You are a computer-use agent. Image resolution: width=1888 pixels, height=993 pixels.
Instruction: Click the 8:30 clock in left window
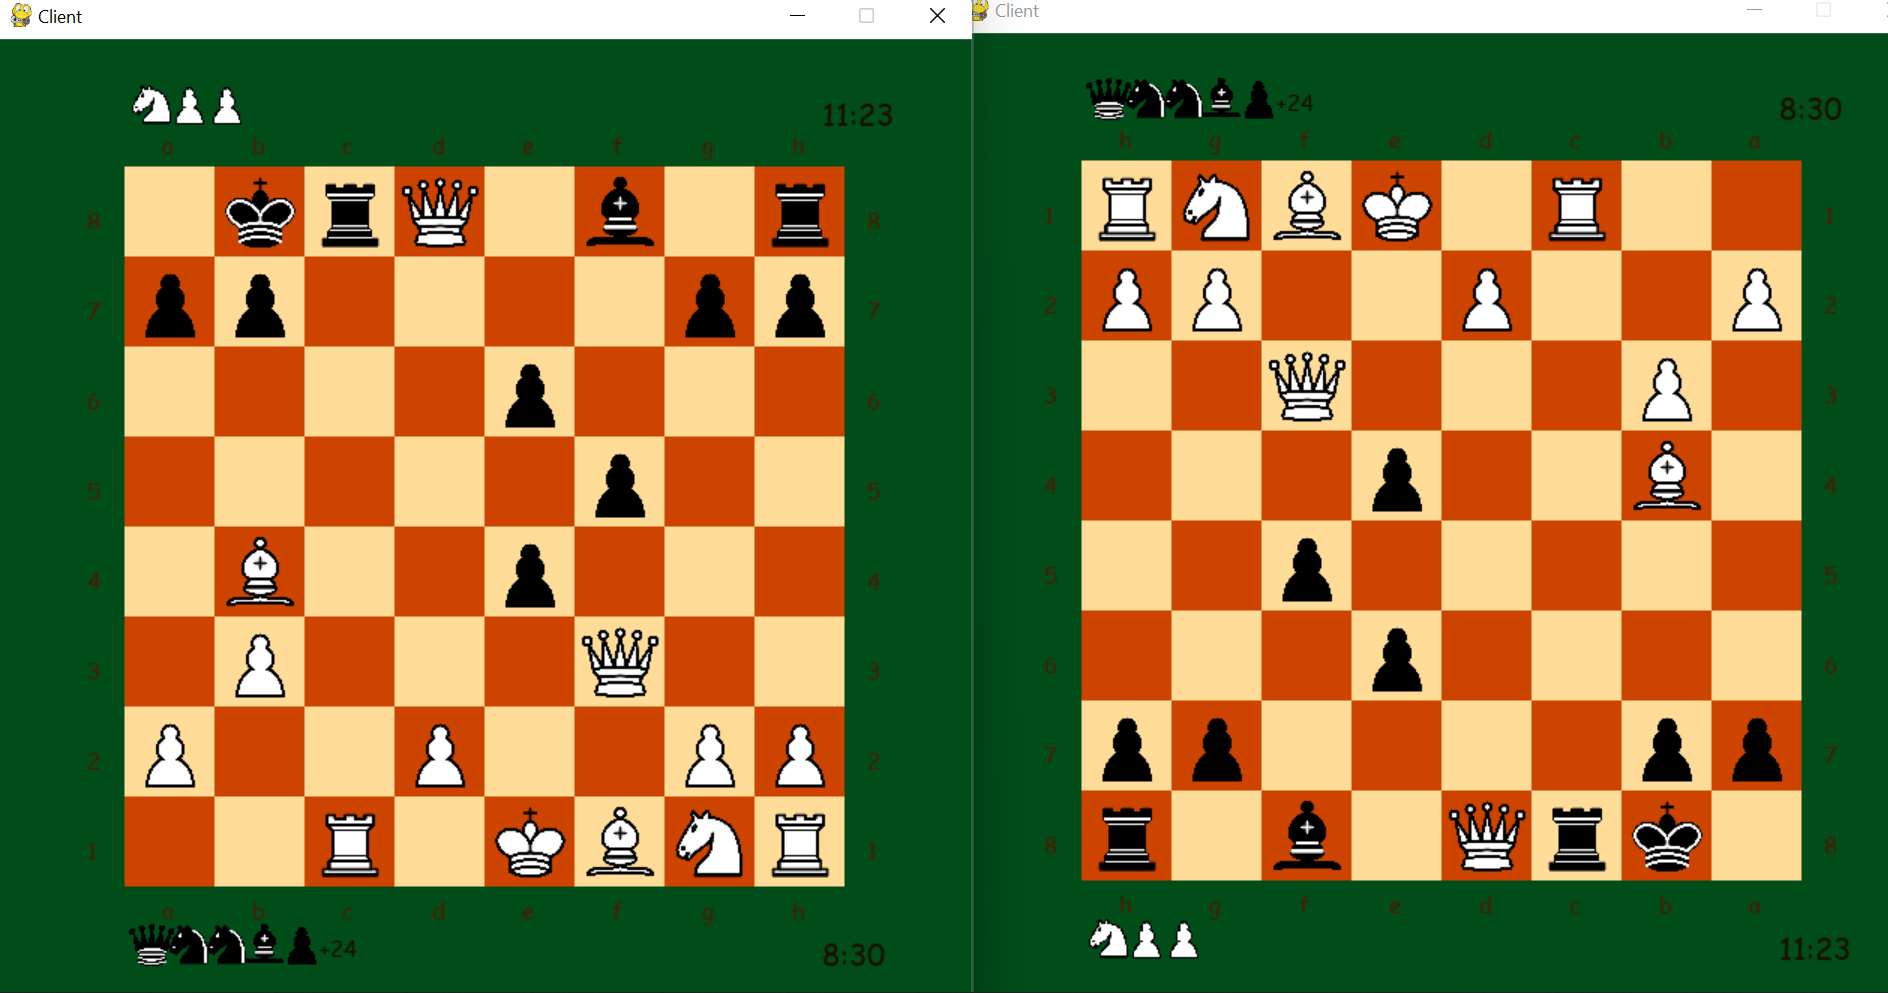[853, 955]
